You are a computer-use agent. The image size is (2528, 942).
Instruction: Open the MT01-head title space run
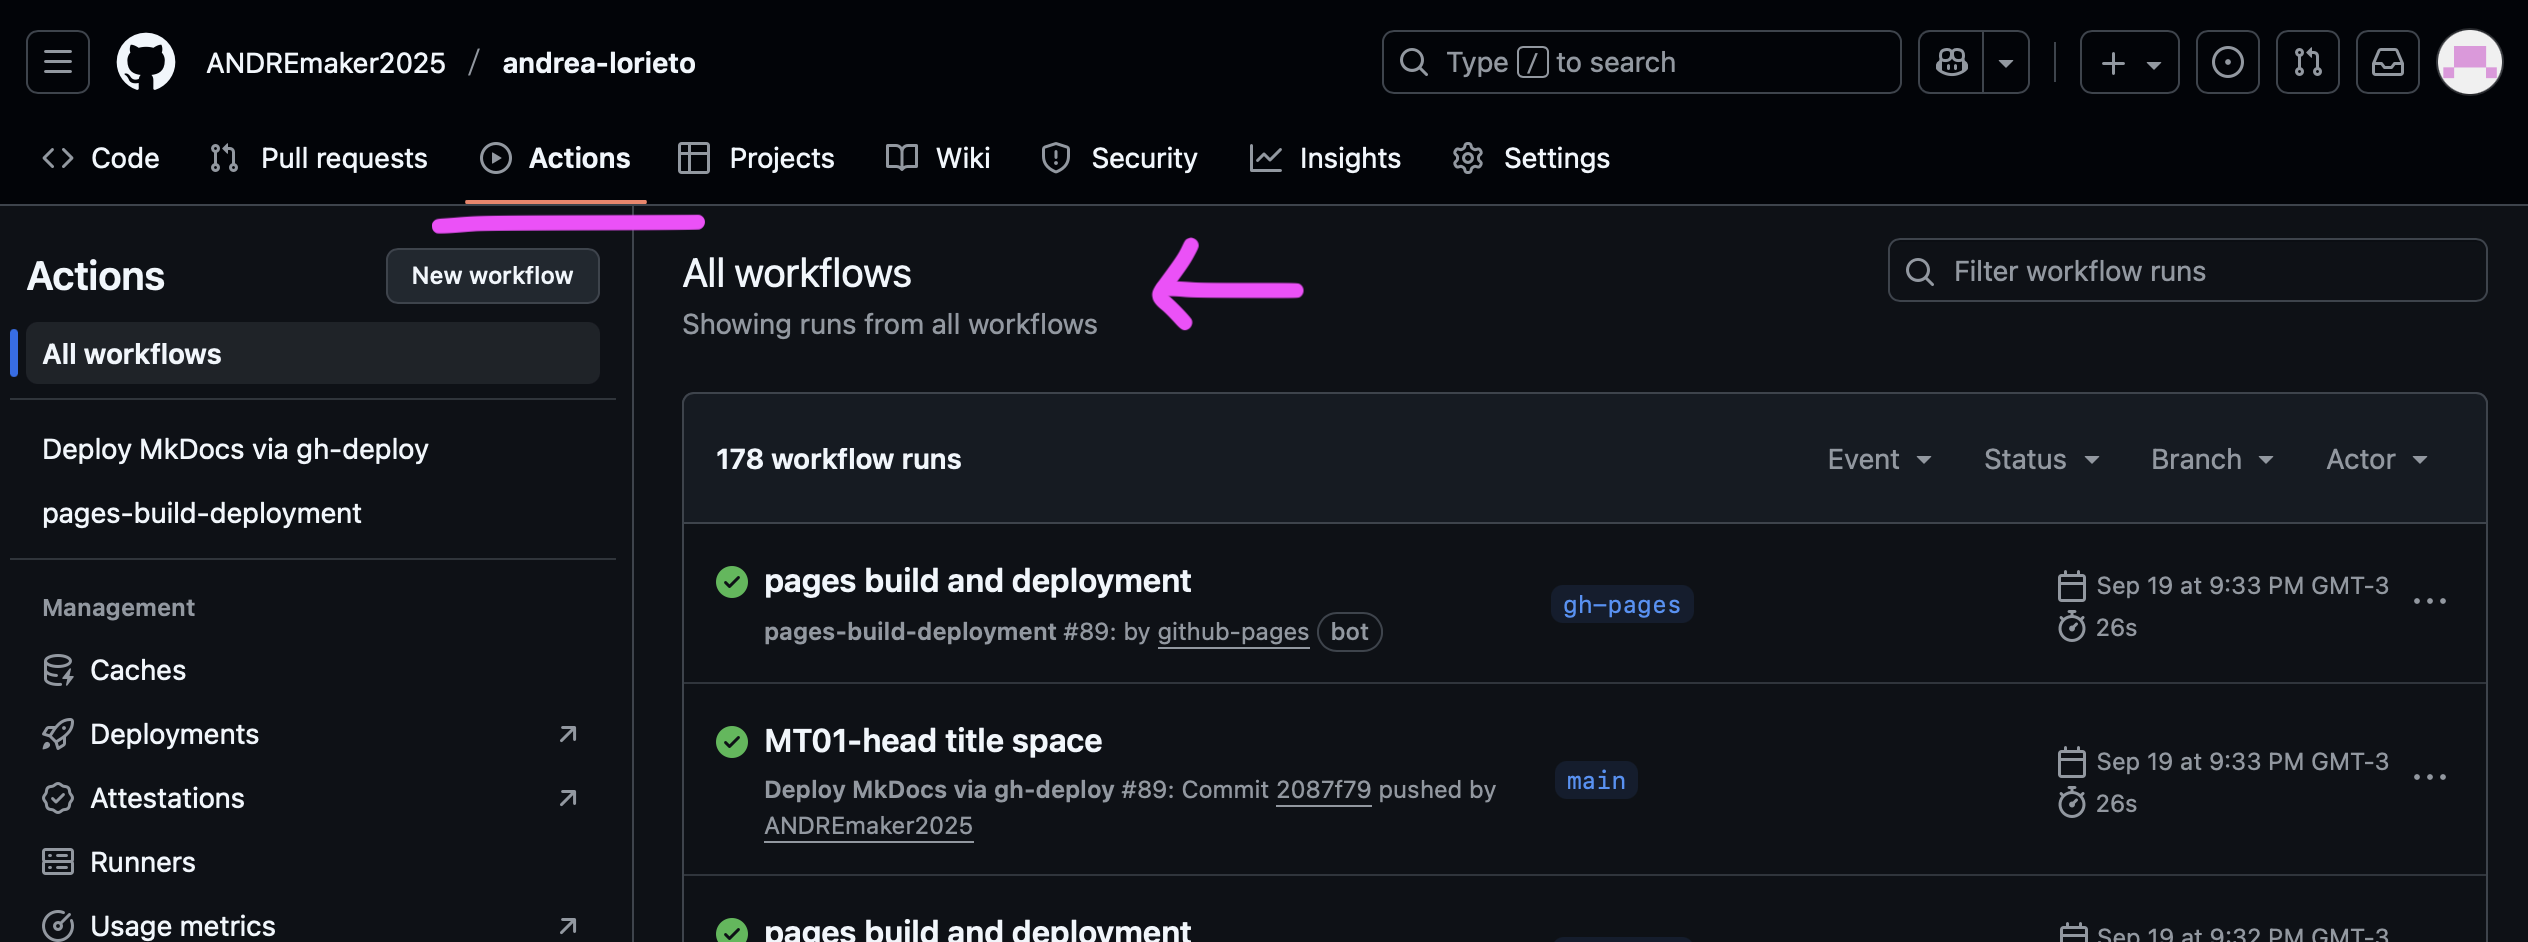click(932, 741)
